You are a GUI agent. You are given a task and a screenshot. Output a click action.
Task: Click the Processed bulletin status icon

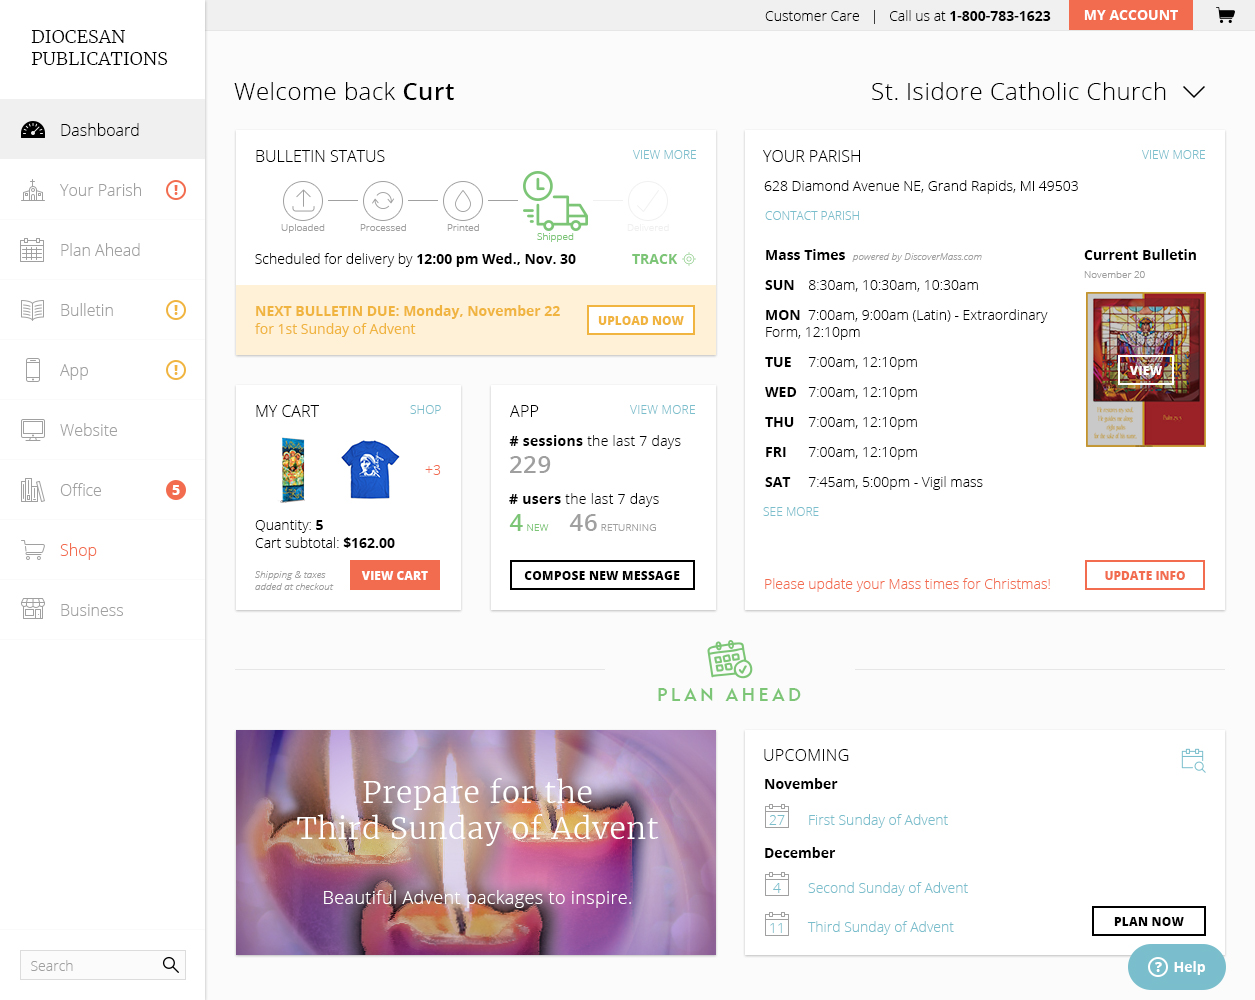click(383, 201)
